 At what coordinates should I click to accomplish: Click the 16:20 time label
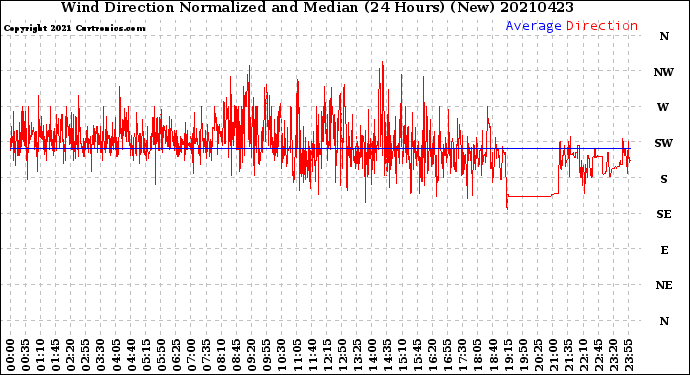433,355
